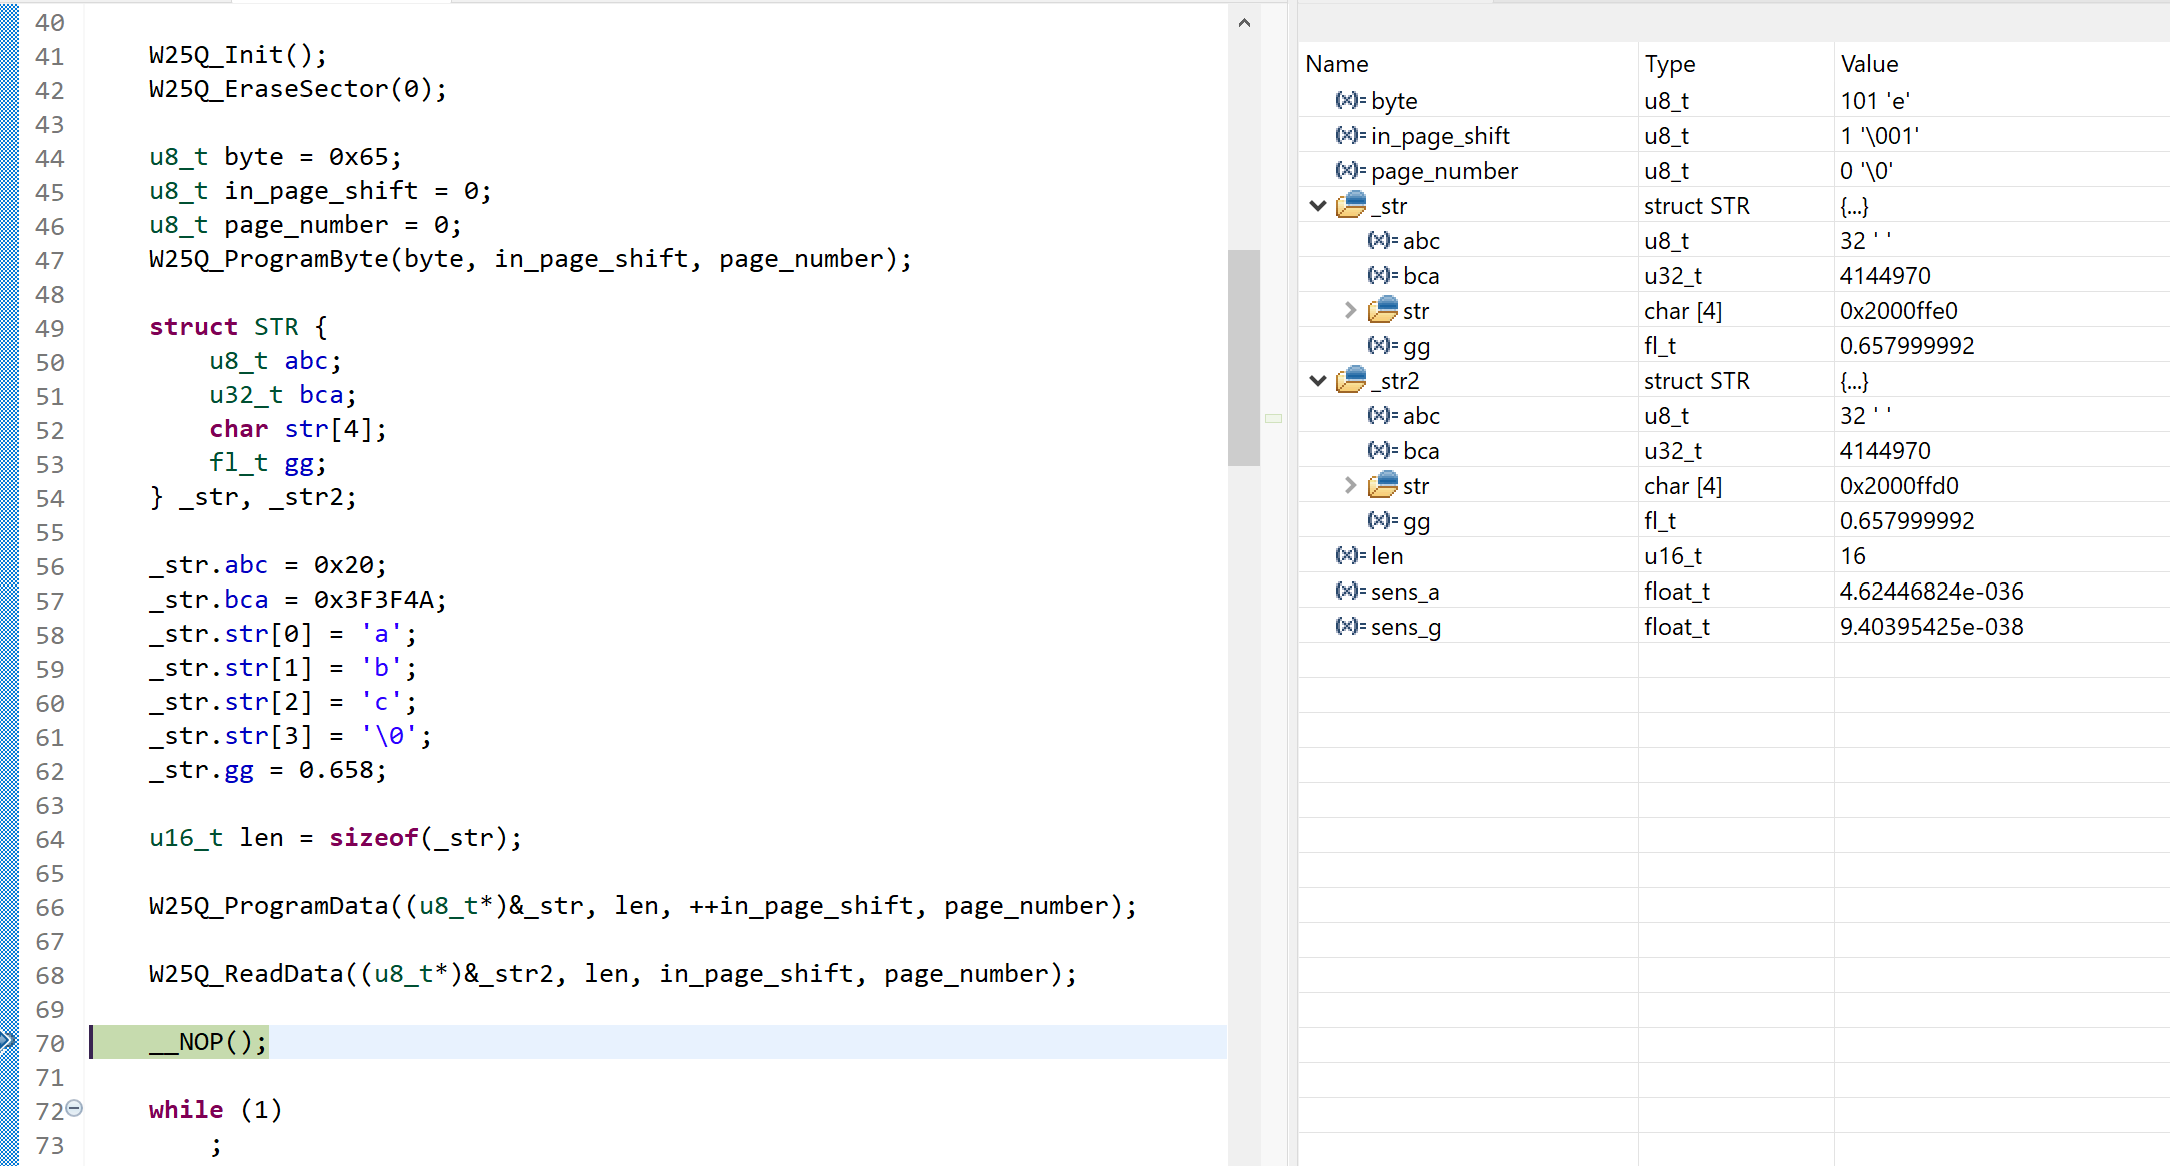This screenshot has height=1166, width=2170.
Task: Click the value cell of bca under _str
Action: 1884,276
